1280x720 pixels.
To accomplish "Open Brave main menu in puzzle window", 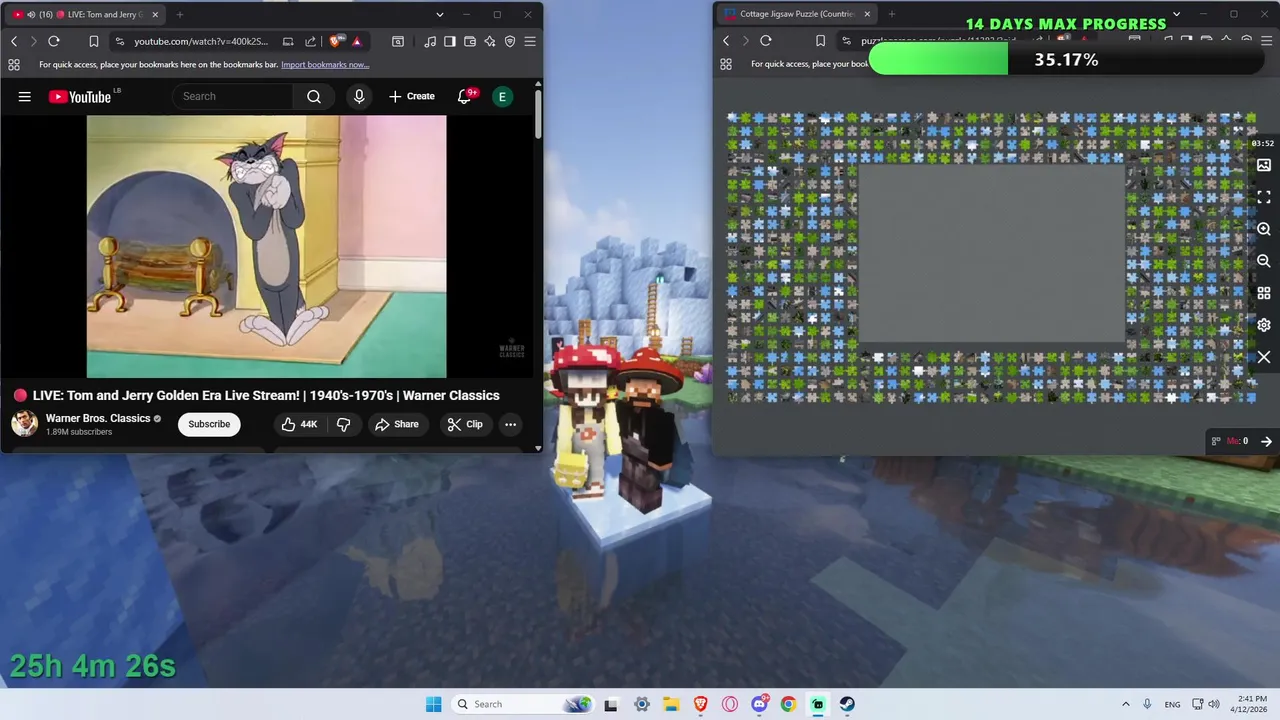I will coord(1266,41).
